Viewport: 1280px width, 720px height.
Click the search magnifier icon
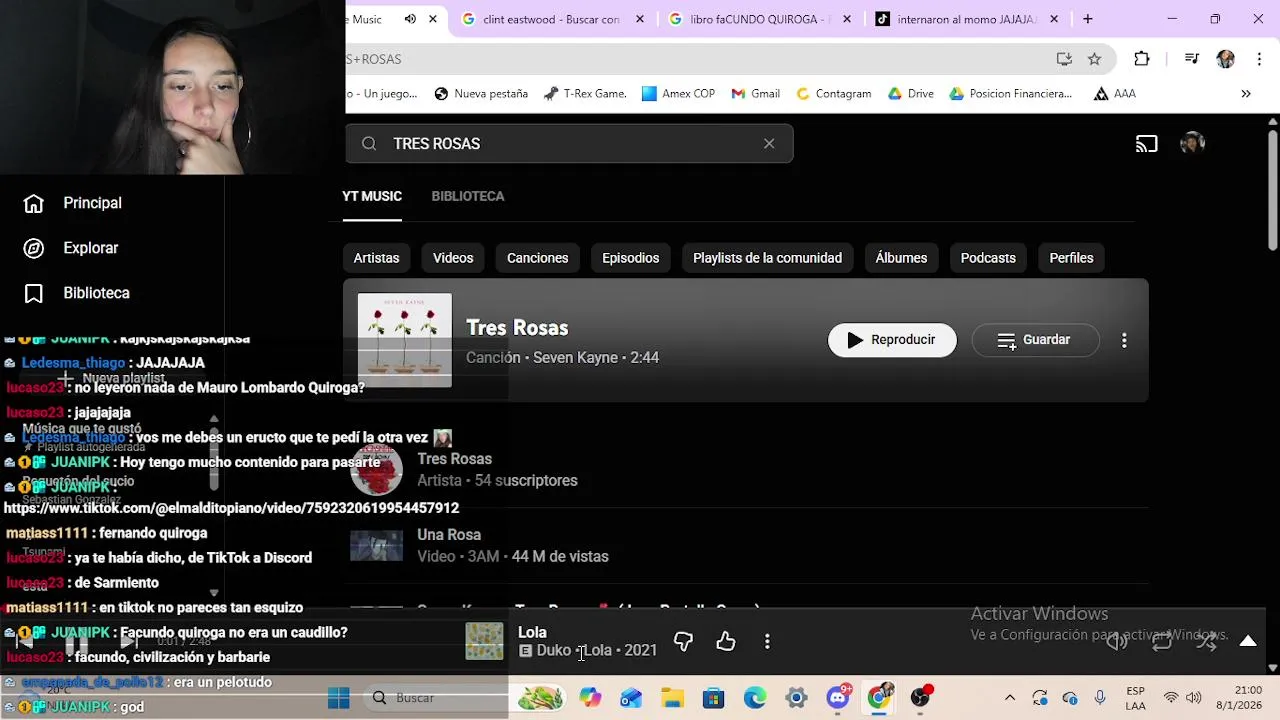(x=369, y=144)
